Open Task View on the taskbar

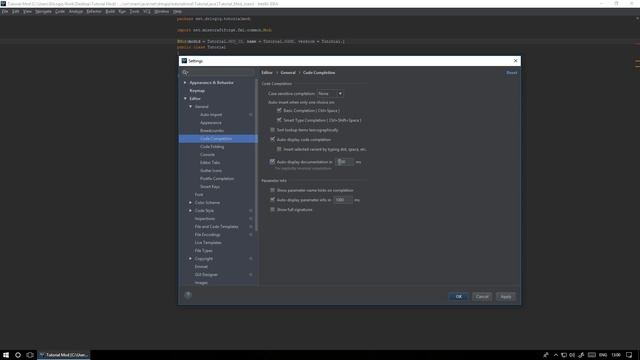click(30, 355)
